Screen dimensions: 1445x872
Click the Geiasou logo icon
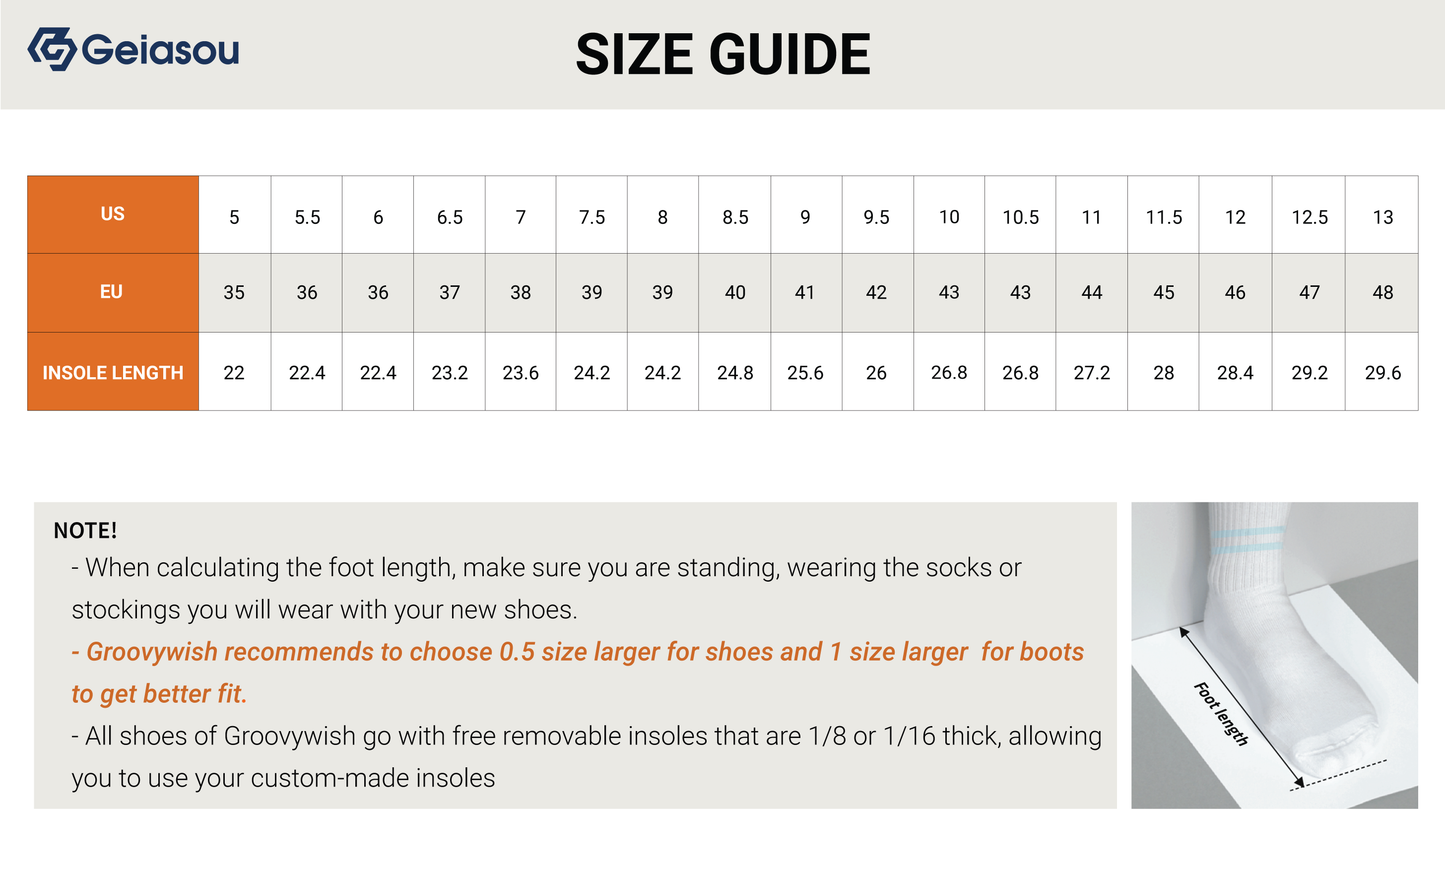52,49
